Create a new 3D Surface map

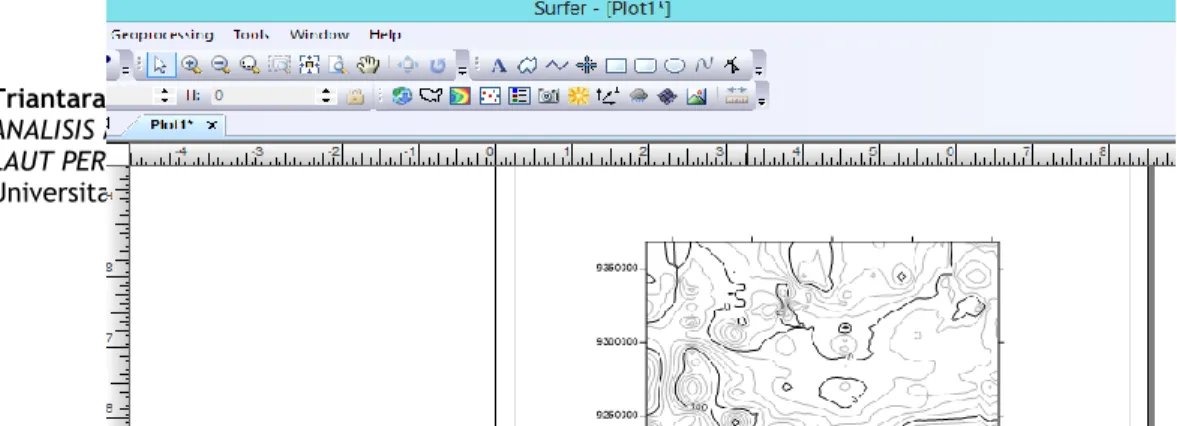coord(696,96)
